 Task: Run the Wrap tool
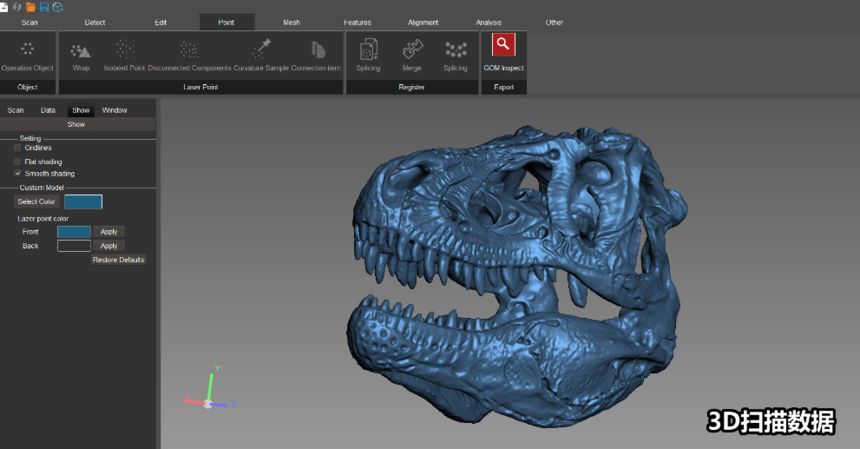[x=81, y=56]
